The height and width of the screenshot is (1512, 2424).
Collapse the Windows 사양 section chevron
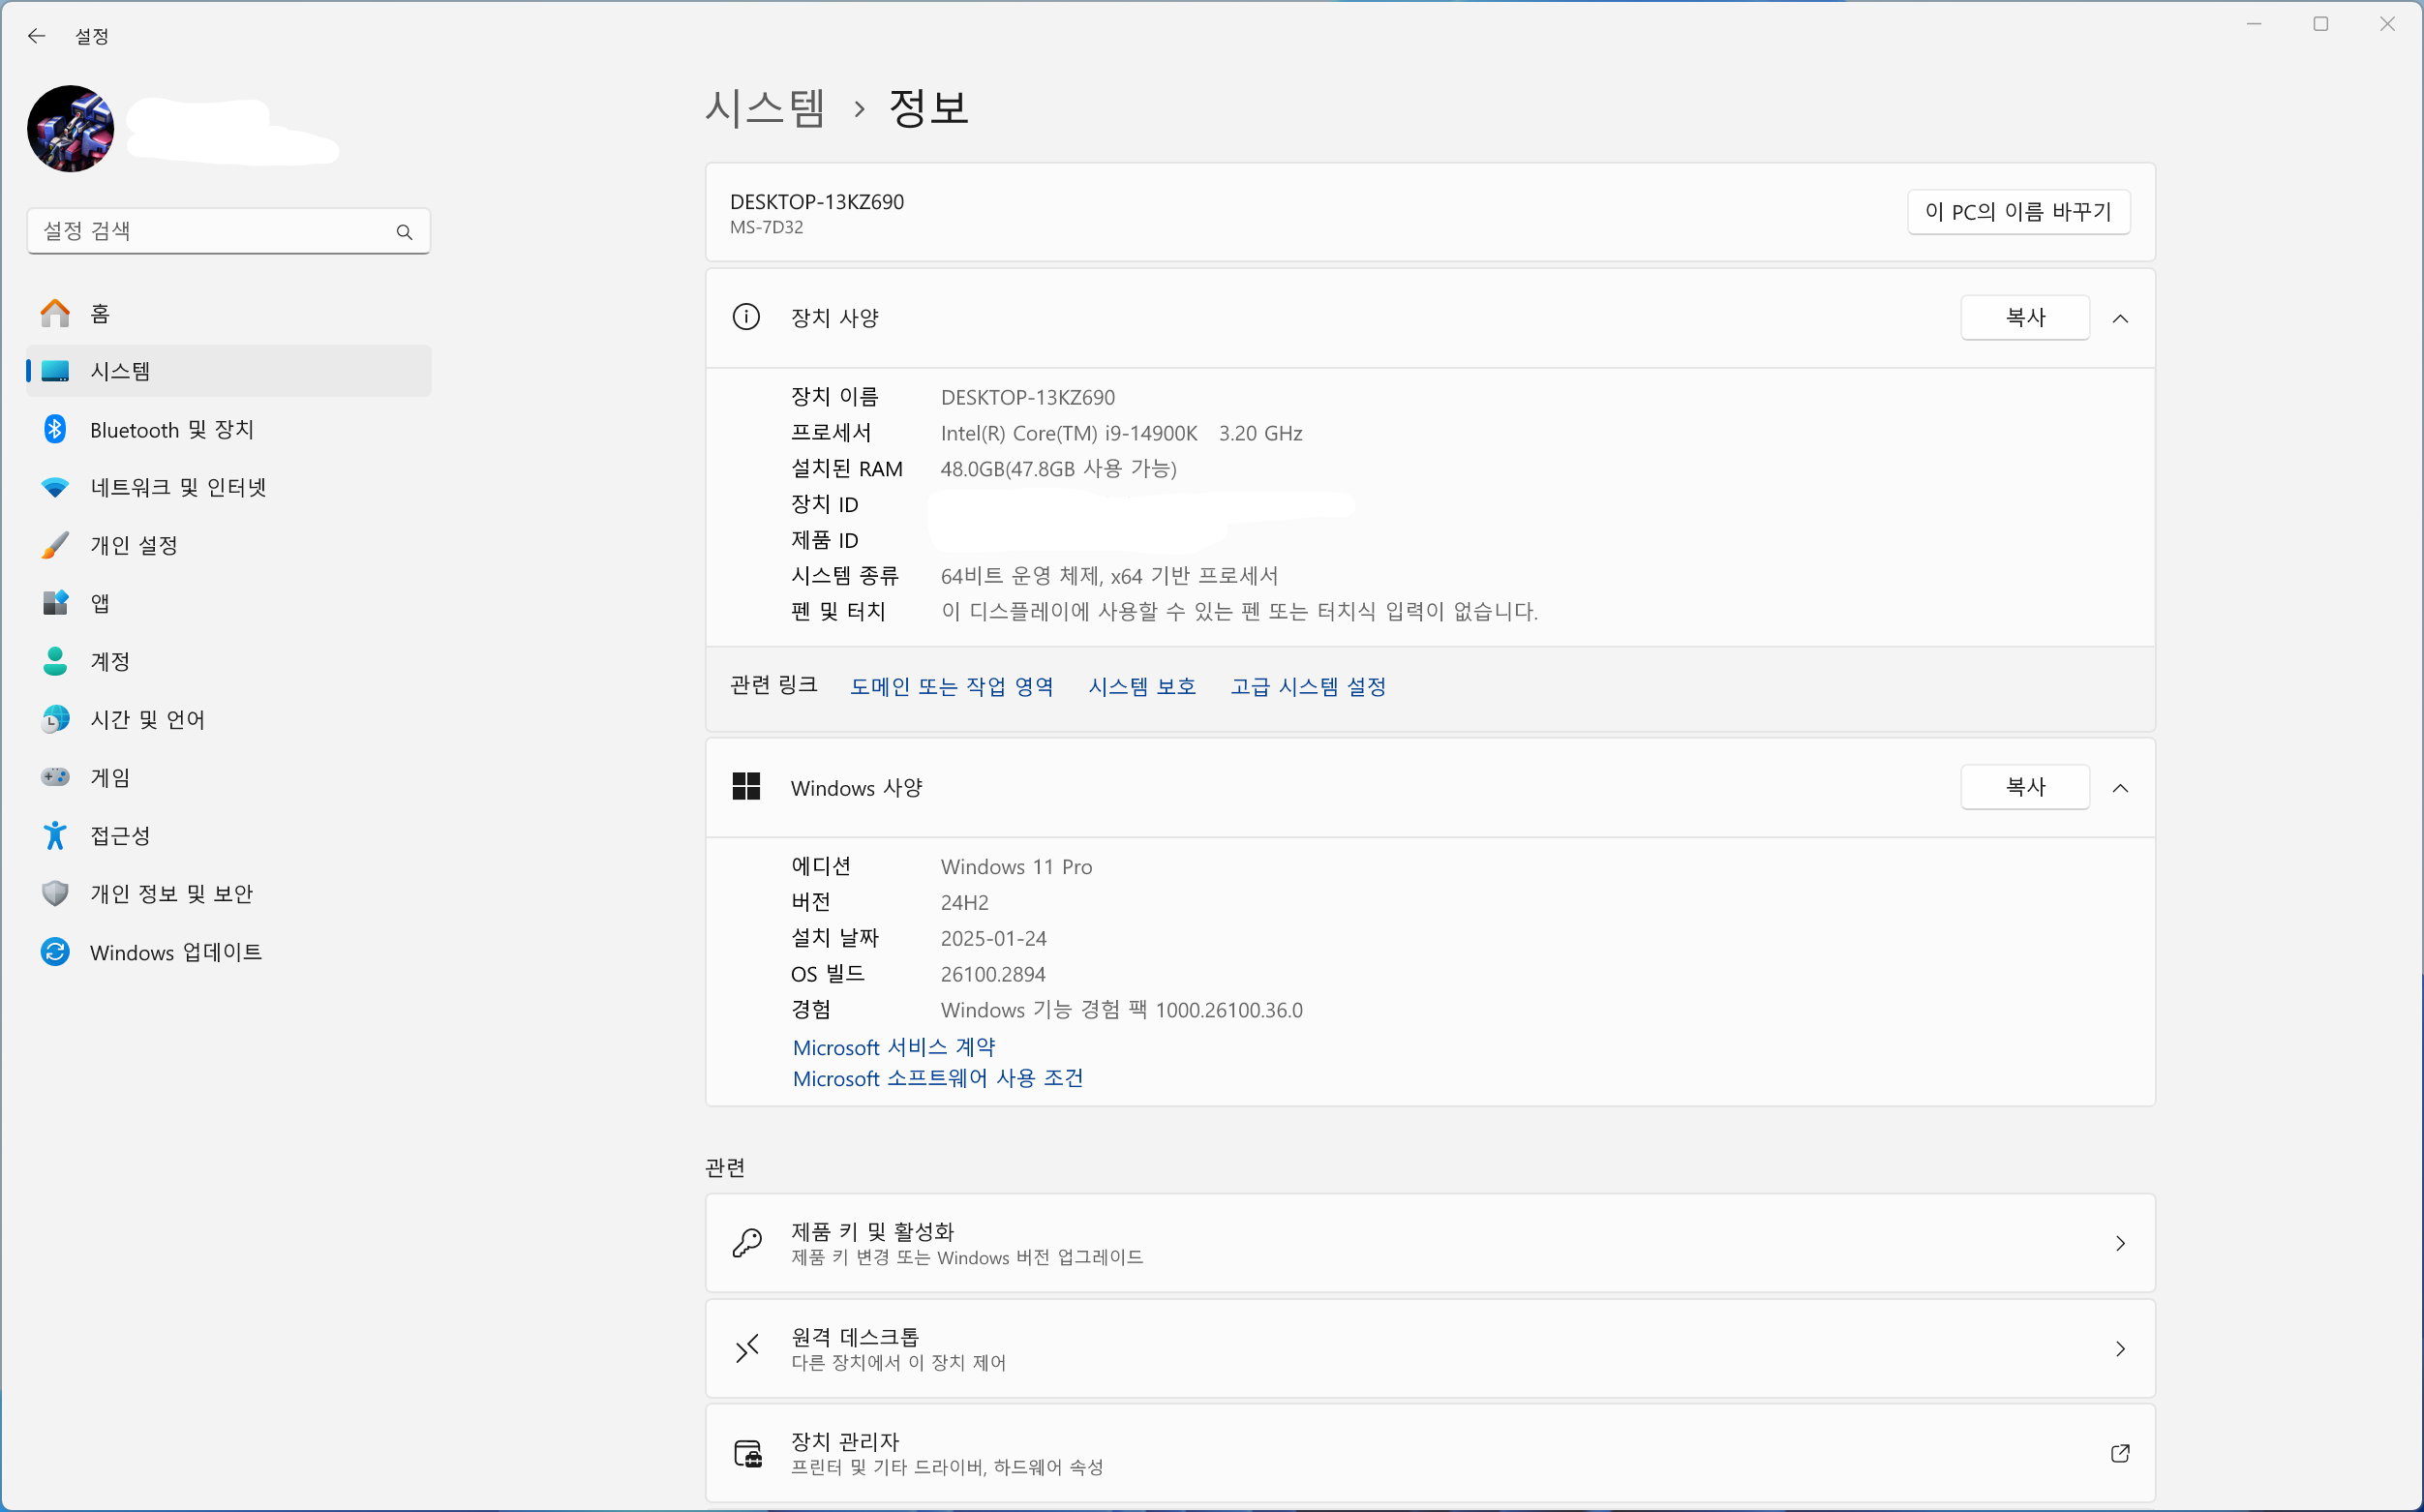(x=2120, y=788)
